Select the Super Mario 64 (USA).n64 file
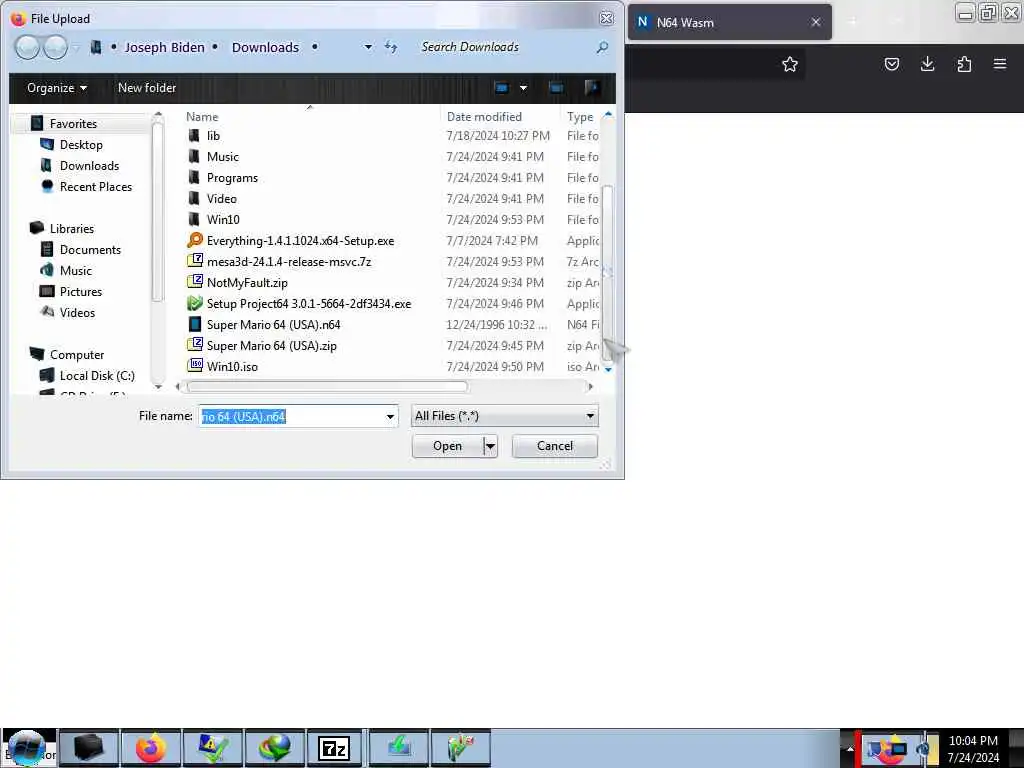 coord(273,325)
